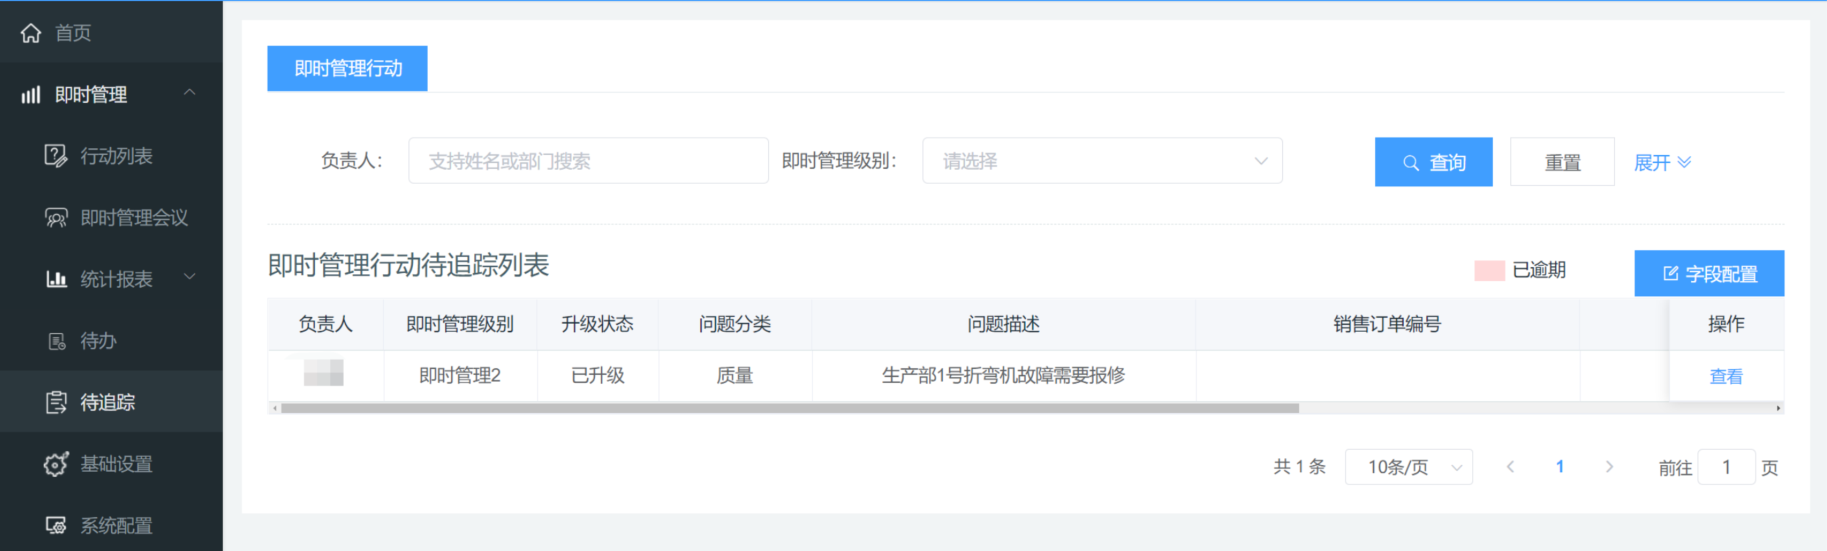1827x551 pixels.
Task: Click the 重置 reset button
Action: tap(1561, 162)
